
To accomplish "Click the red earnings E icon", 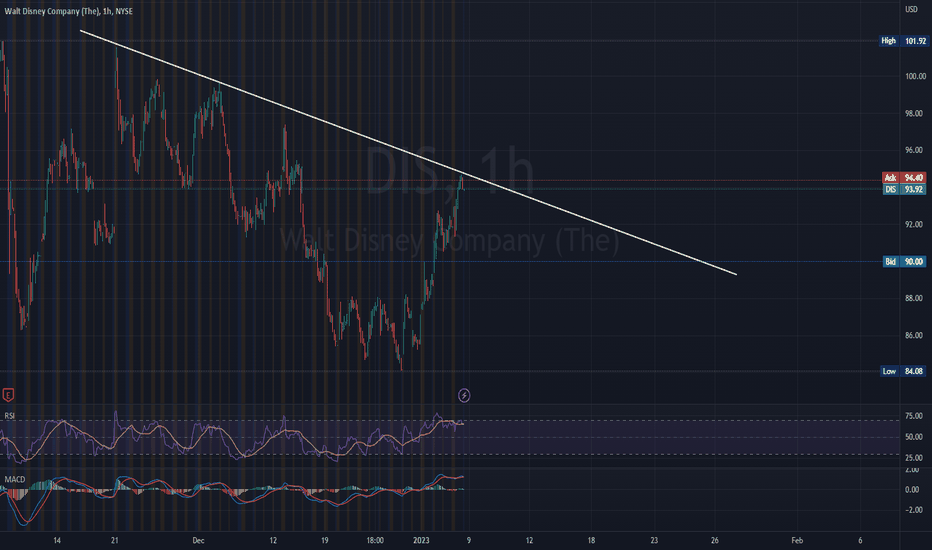I will [8, 395].
